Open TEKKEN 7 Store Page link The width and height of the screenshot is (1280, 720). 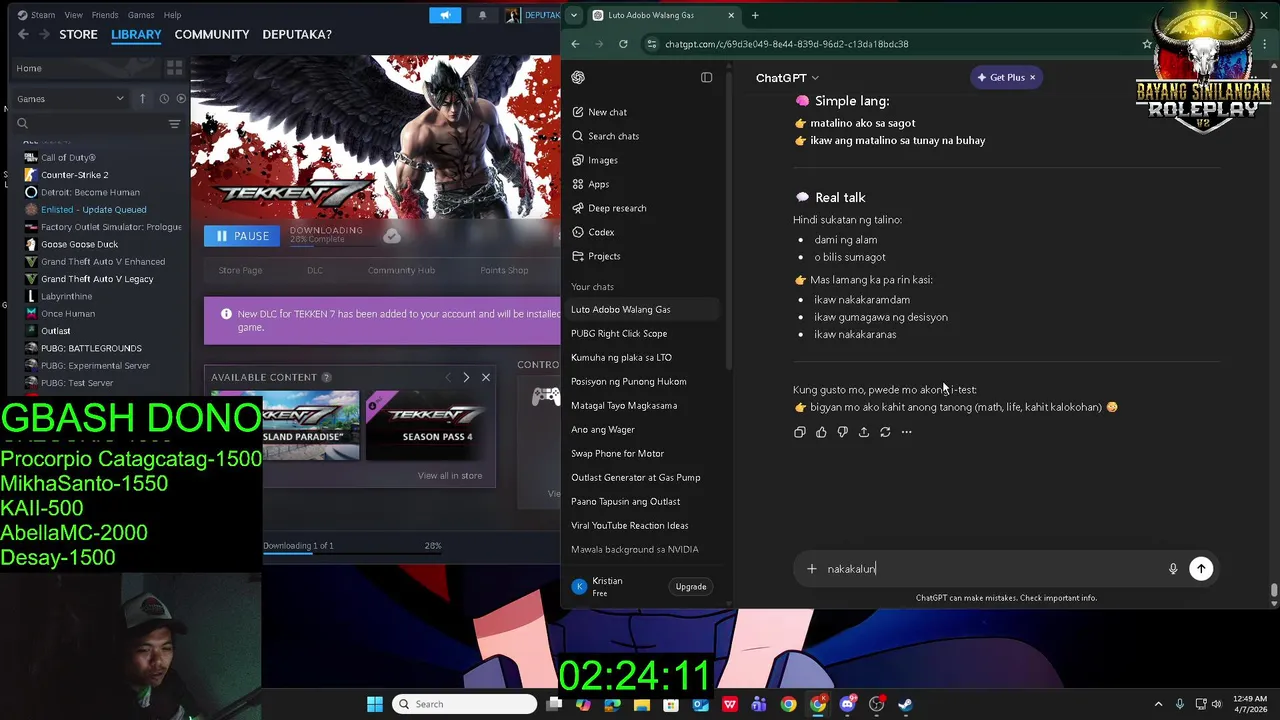point(240,270)
